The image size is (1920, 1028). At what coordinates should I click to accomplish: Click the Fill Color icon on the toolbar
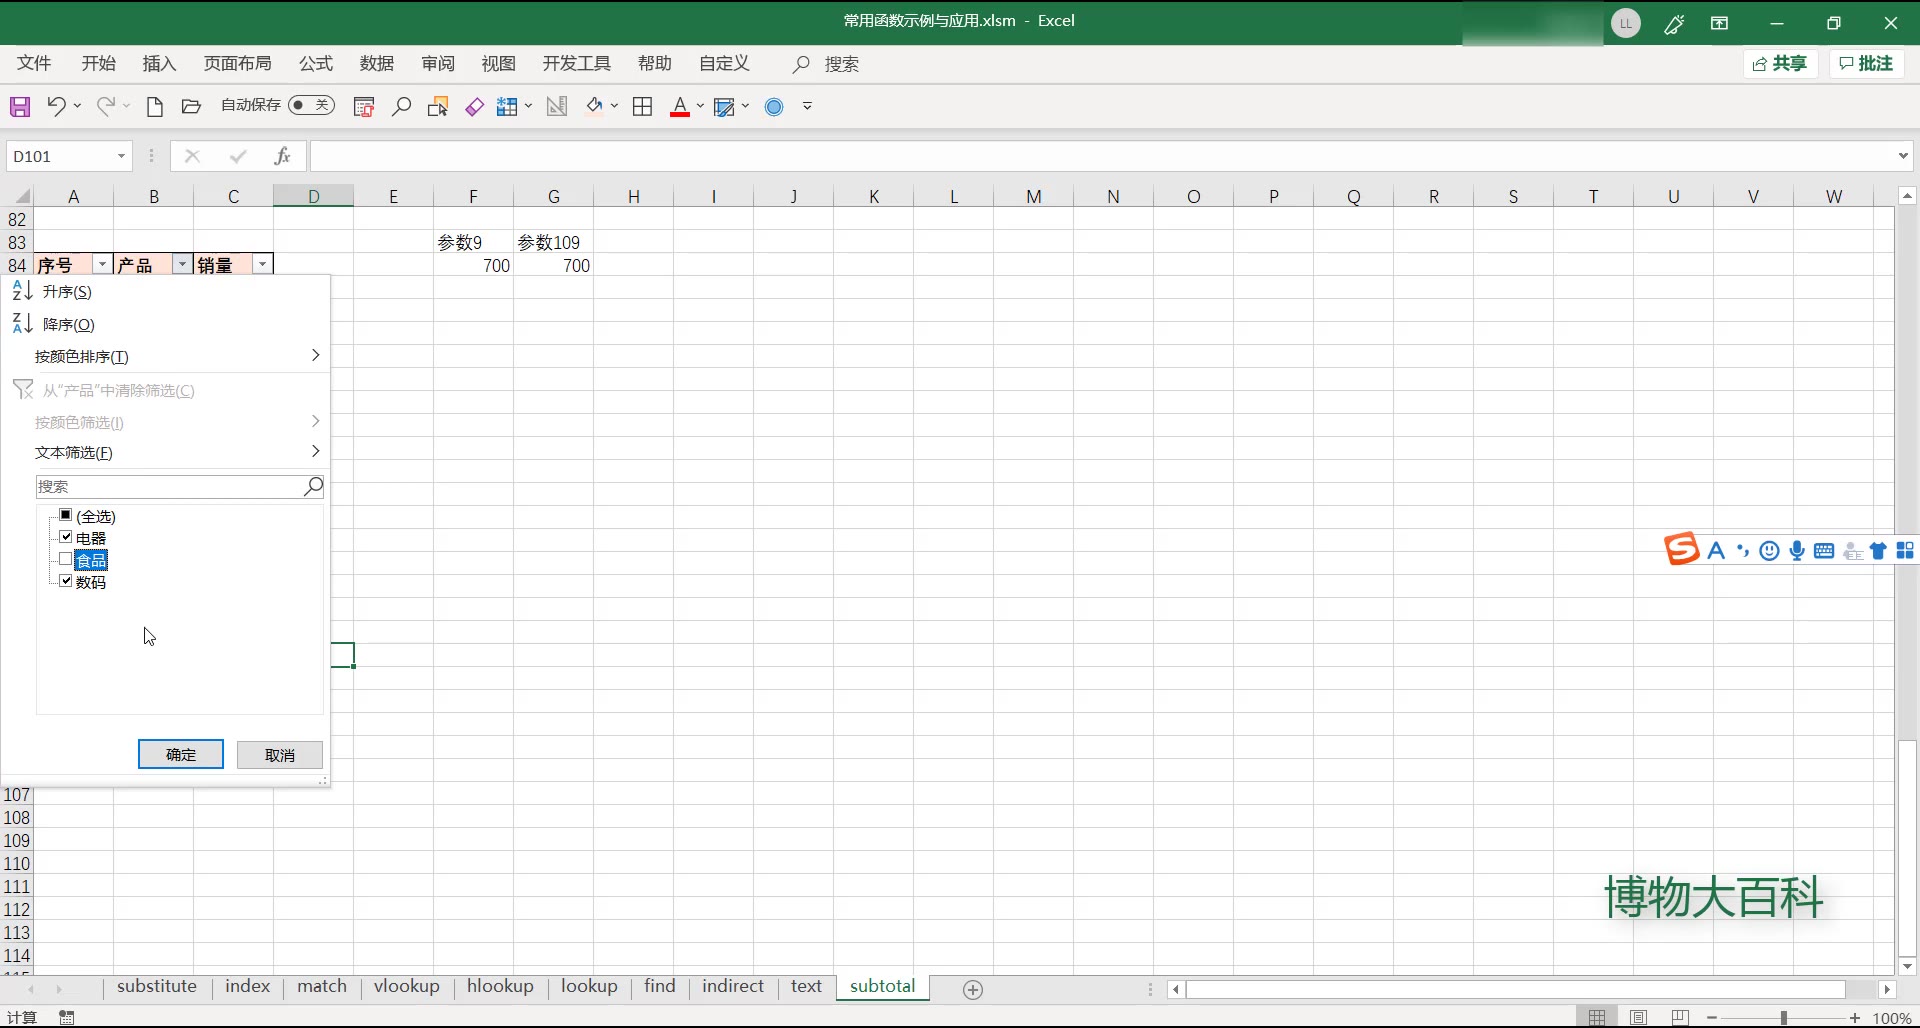point(595,106)
